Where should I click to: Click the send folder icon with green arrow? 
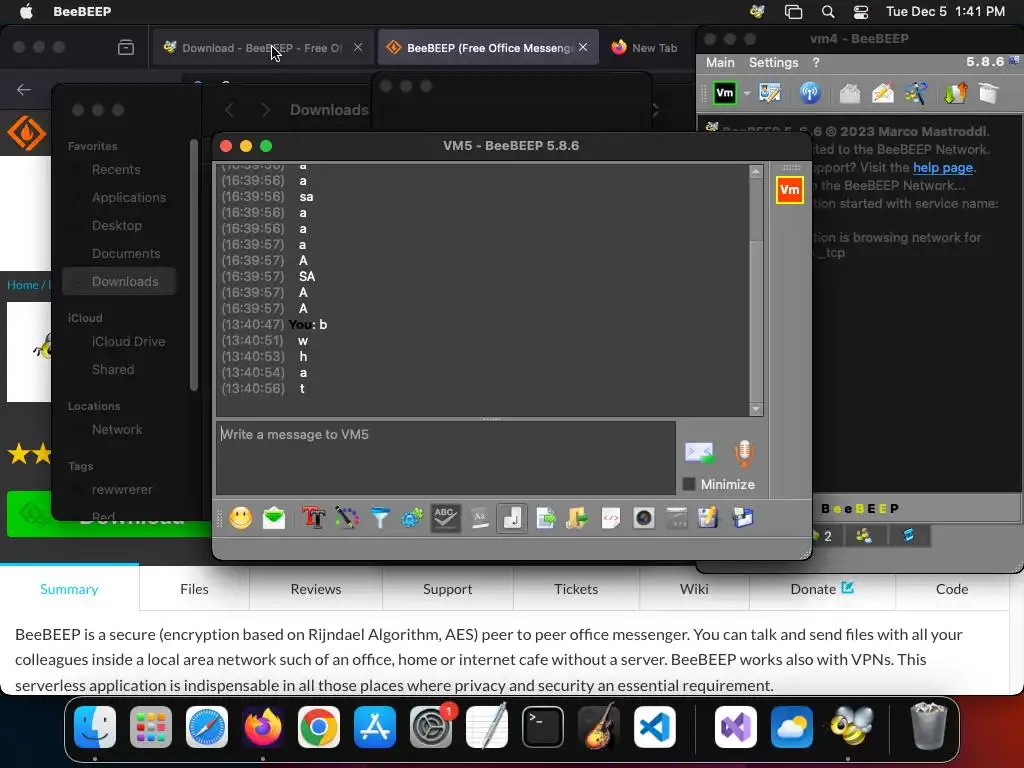point(577,519)
